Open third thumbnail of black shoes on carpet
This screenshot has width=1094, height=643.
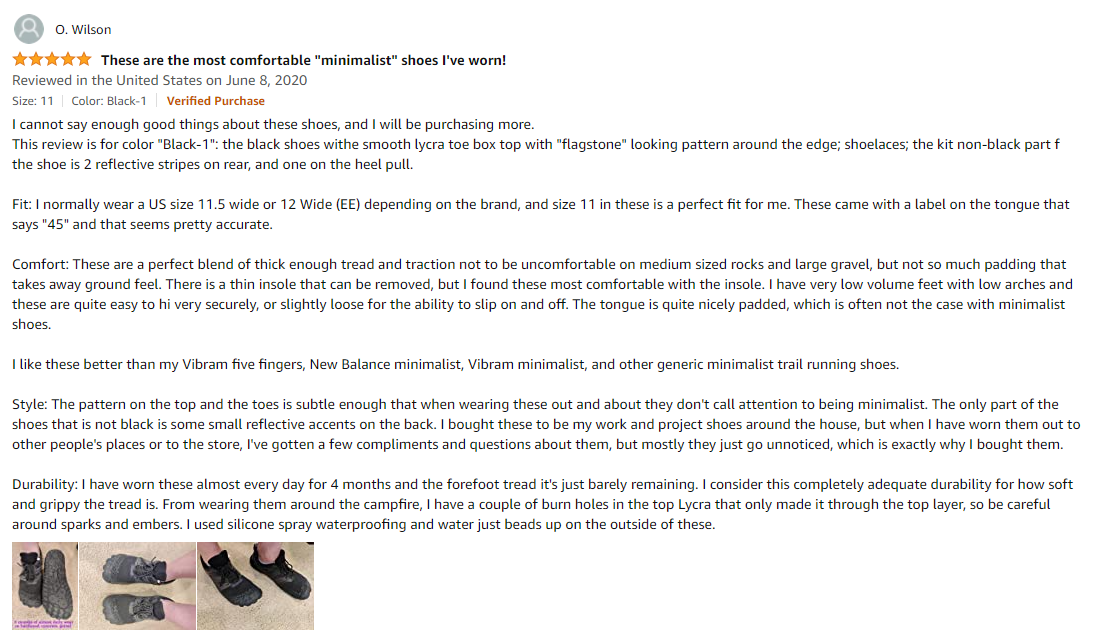click(x=255, y=585)
